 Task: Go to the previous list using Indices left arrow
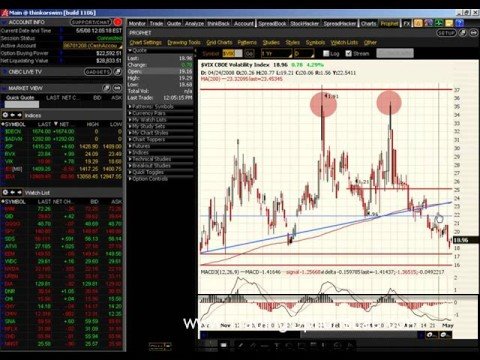[x=13, y=115]
